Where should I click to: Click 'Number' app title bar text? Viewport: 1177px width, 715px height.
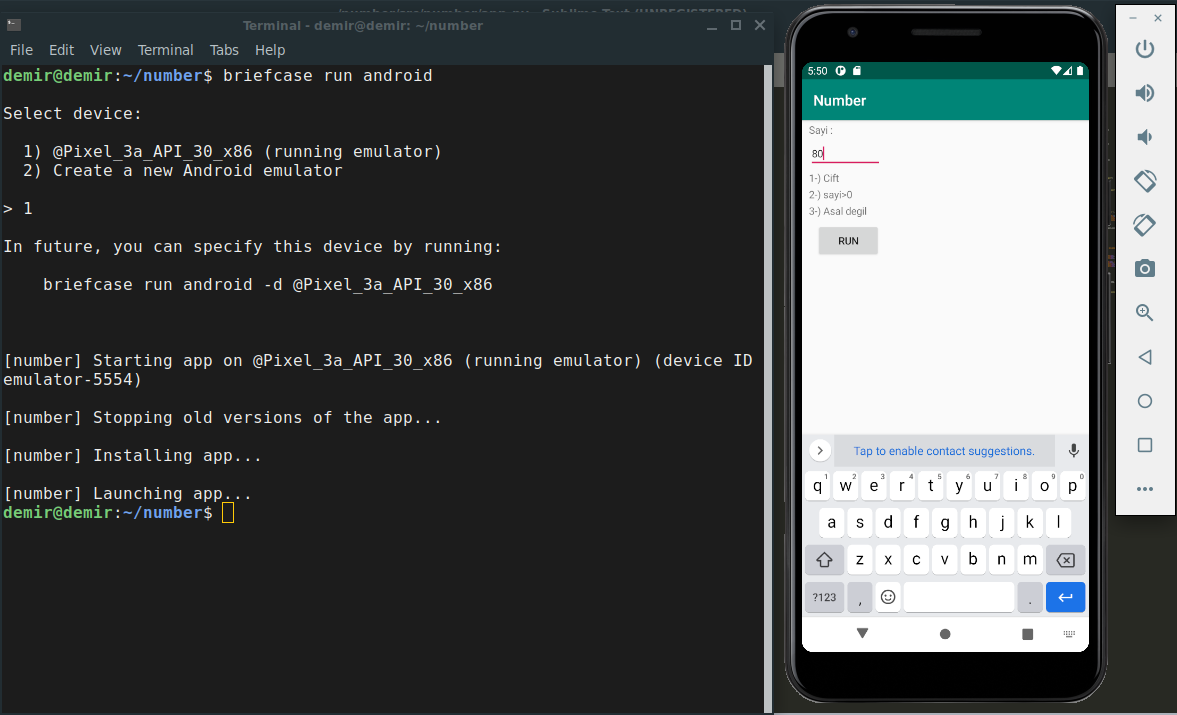839,101
